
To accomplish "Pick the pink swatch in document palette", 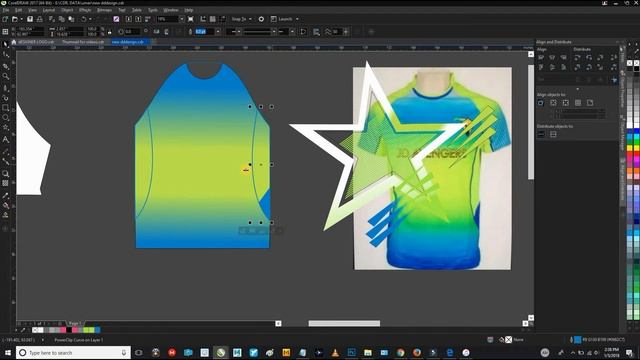I will (63, 330).
